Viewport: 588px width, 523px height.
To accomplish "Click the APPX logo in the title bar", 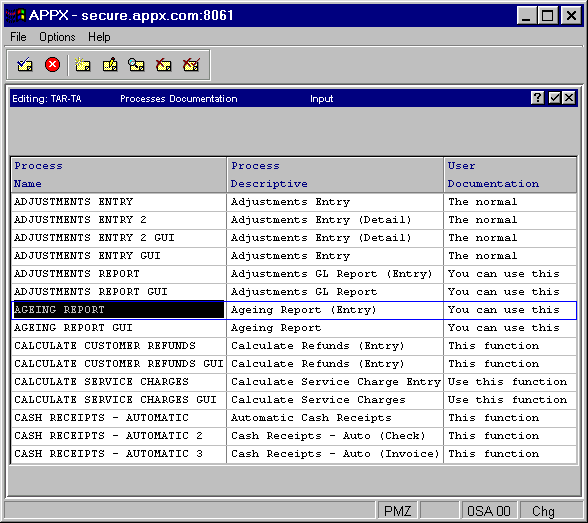I will click(x=15, y=15).
